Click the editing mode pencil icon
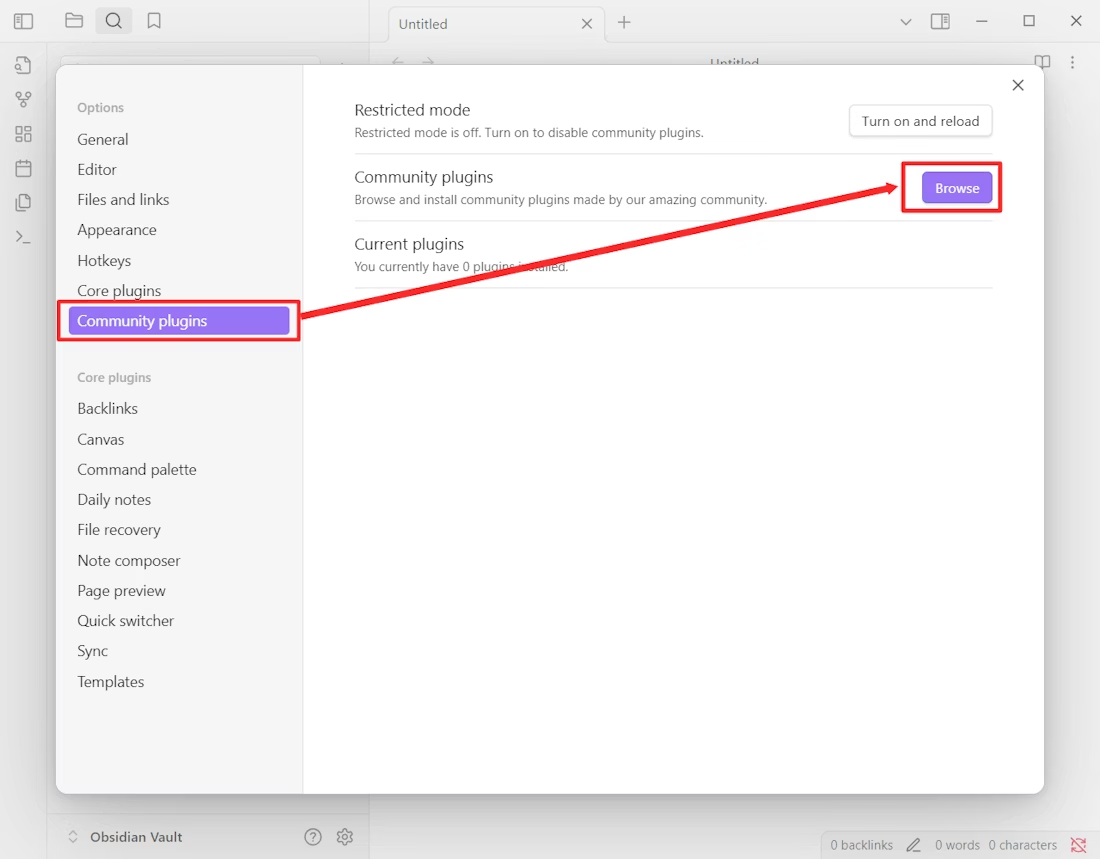1100x859 pixels. 913,844
